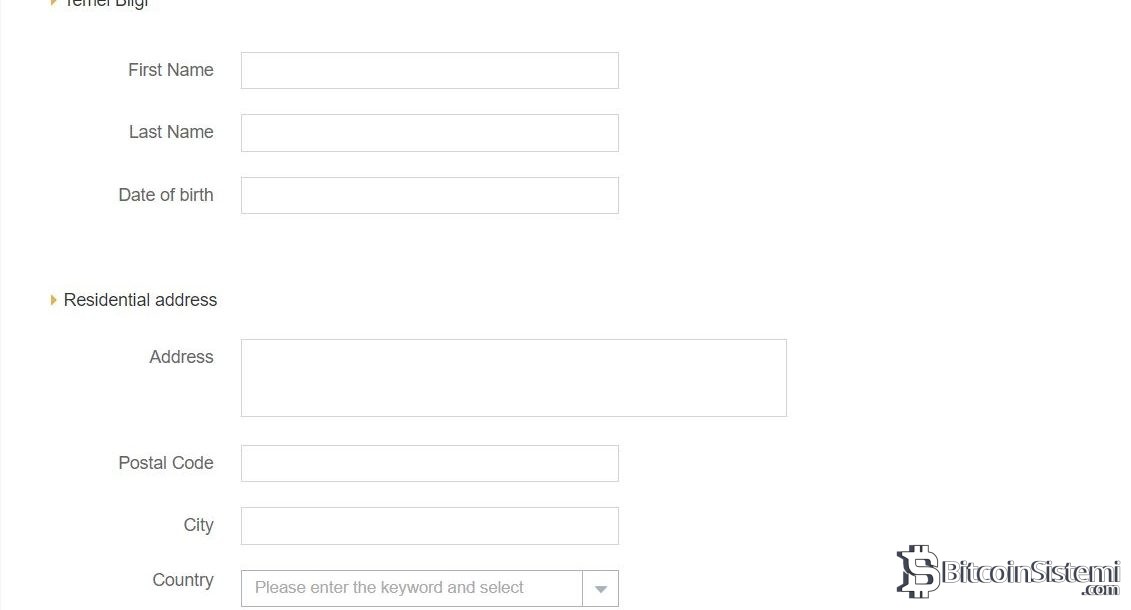Image resolution: width=1131 pixels, height=610 pixels.
Task: Click into the First Name field
Action: pyautogui.click(x=429, y=71)
